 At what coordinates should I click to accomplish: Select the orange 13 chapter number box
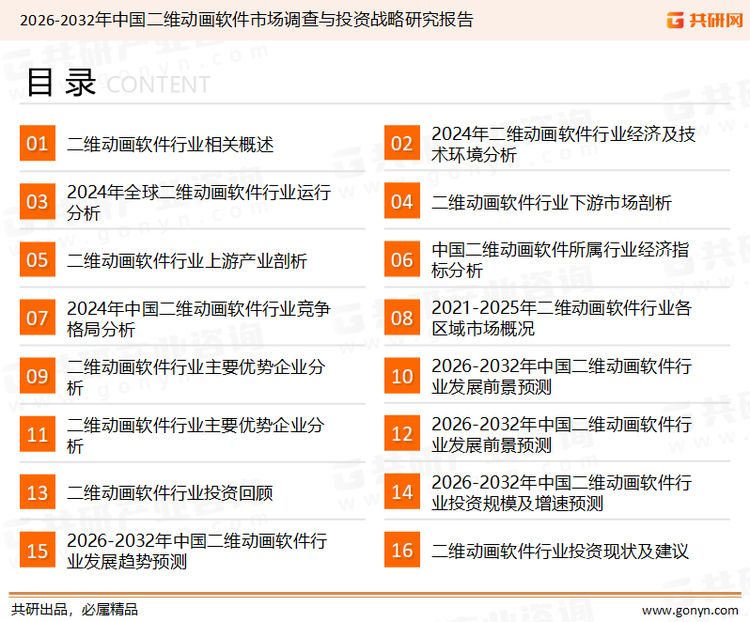click(37, 492)
